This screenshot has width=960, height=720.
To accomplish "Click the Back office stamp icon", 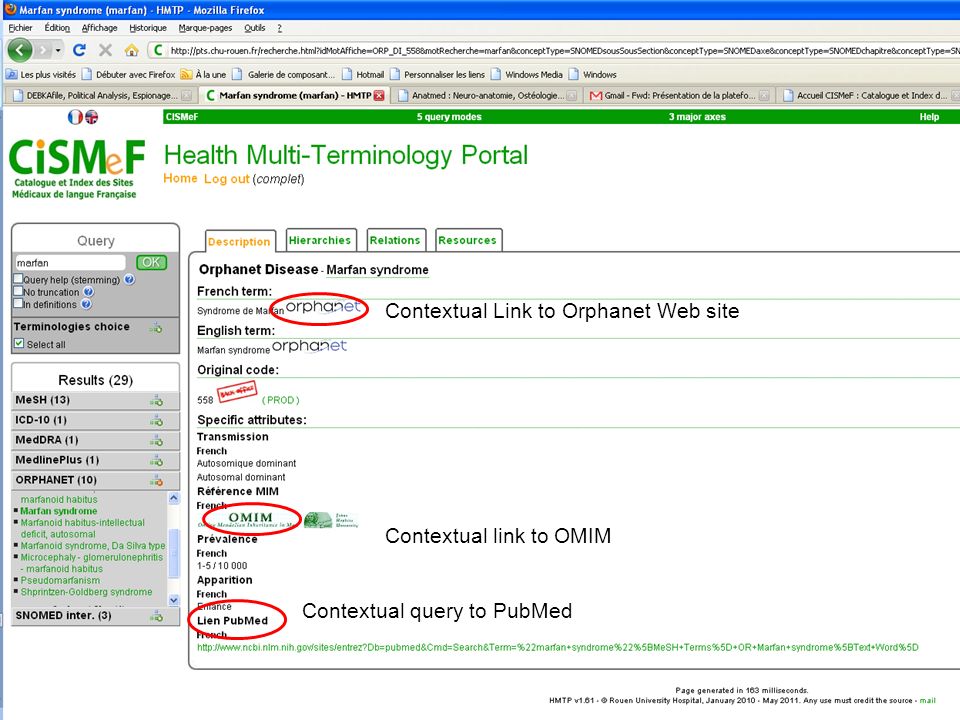I will click(x=237, y=392).
